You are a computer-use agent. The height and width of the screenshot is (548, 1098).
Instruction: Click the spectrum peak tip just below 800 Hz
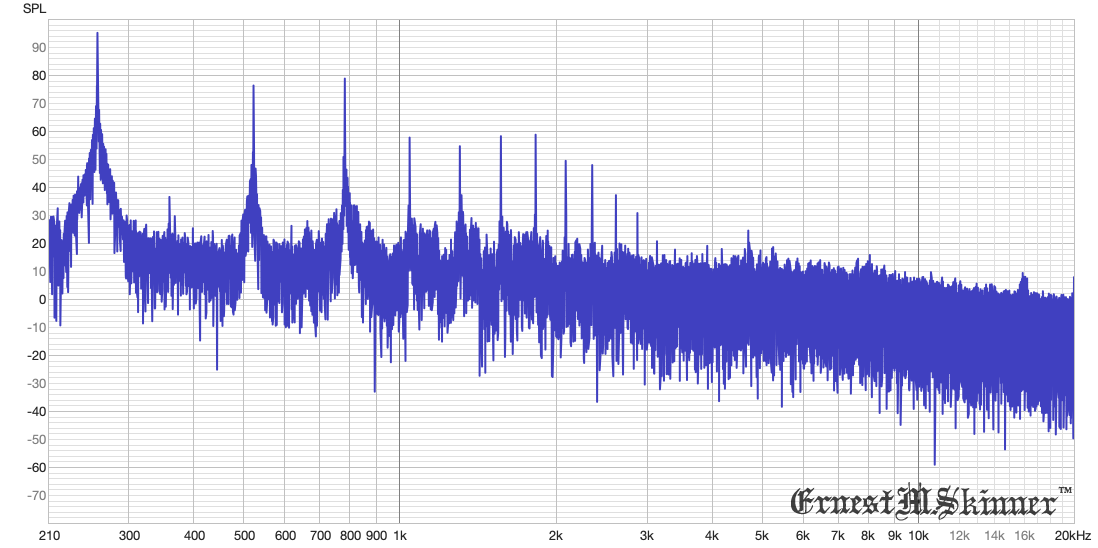[x=345, y=79]
